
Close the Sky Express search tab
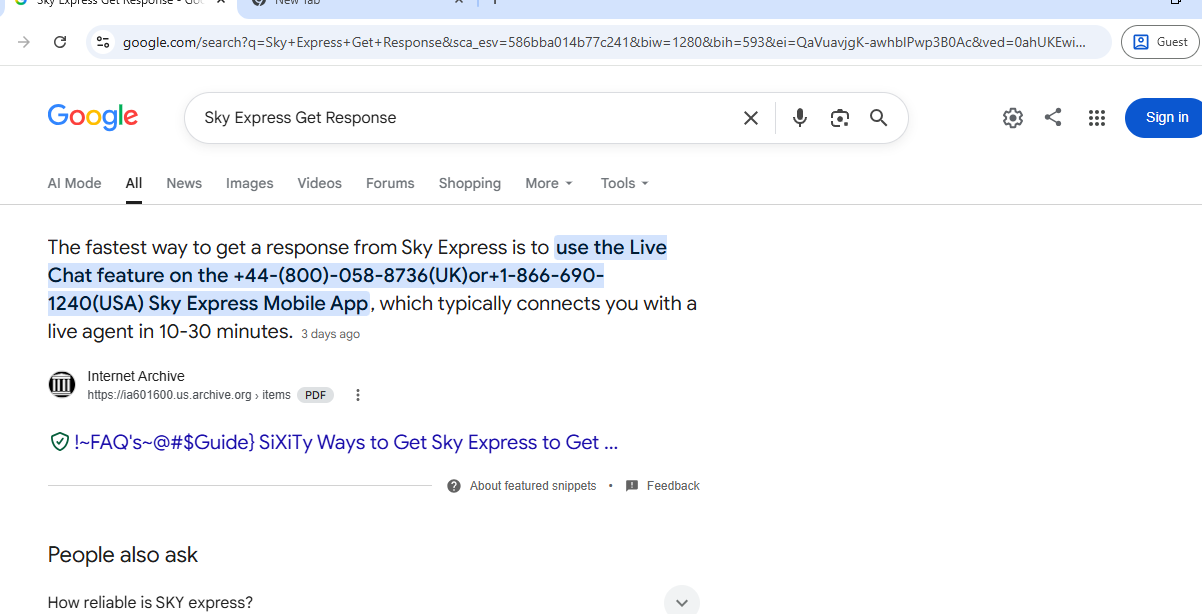(221, 3)
